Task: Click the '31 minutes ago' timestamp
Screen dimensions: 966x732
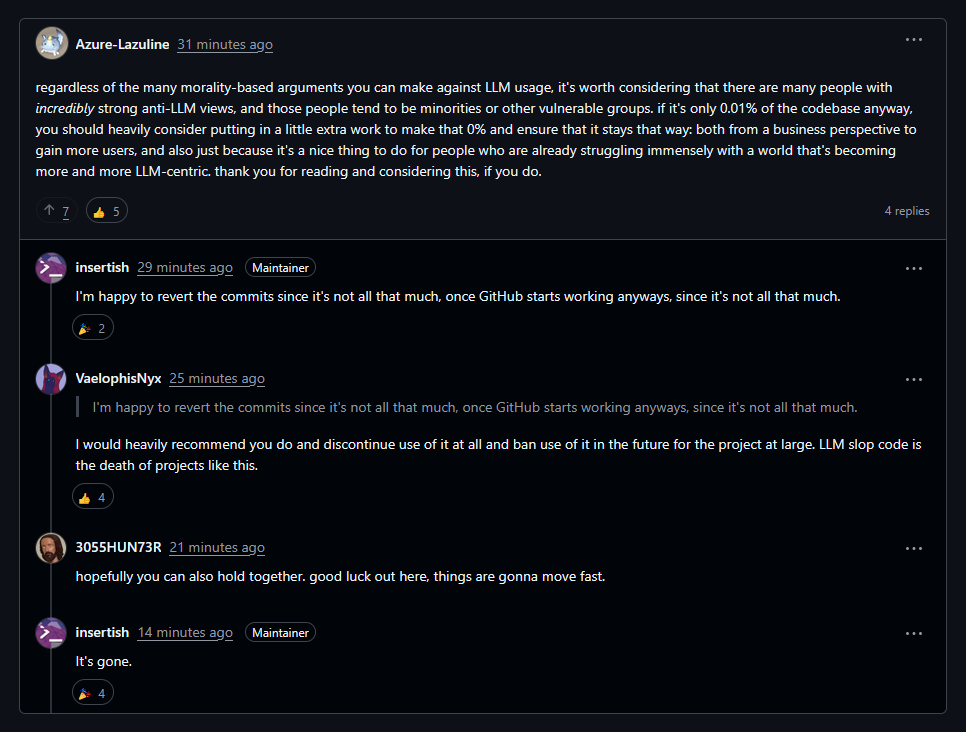Action: [x=225, y=44]
